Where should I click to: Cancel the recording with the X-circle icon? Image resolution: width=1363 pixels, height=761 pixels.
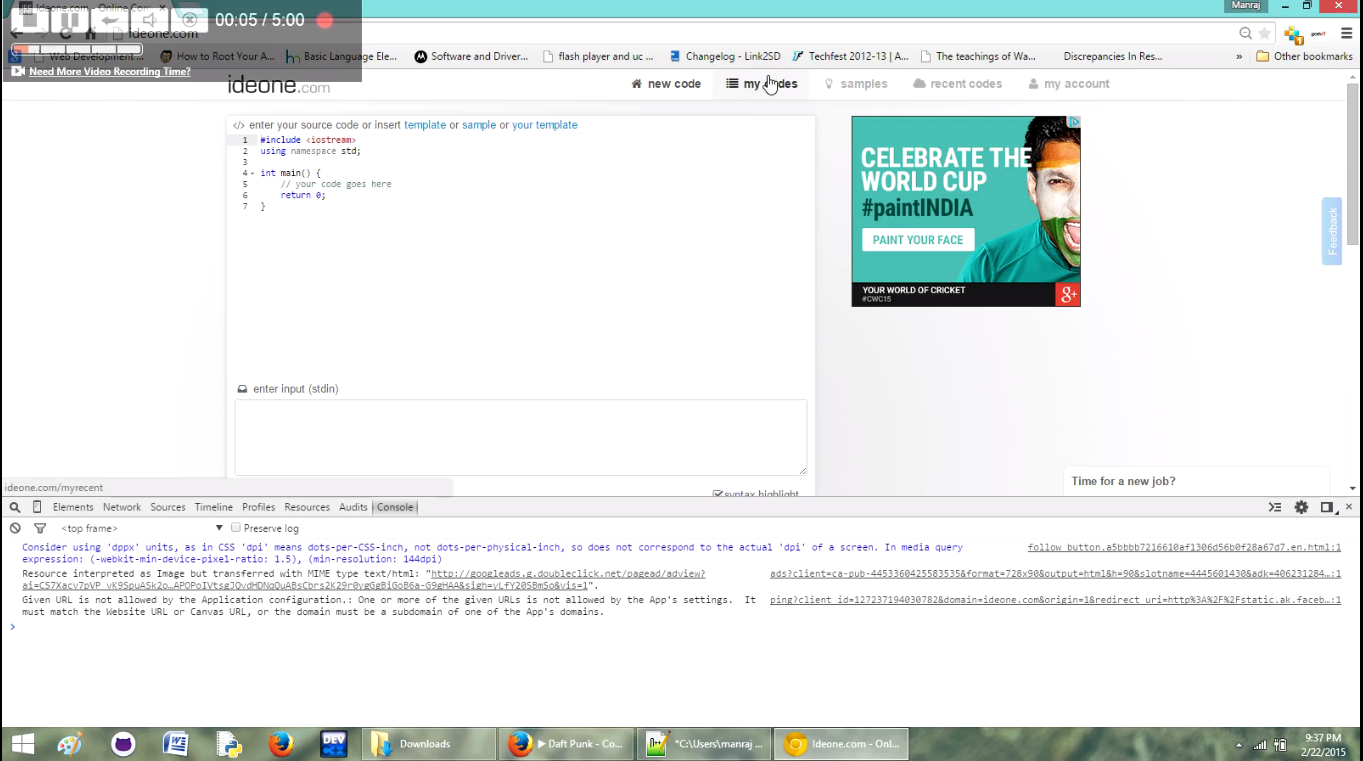(190, 20)
